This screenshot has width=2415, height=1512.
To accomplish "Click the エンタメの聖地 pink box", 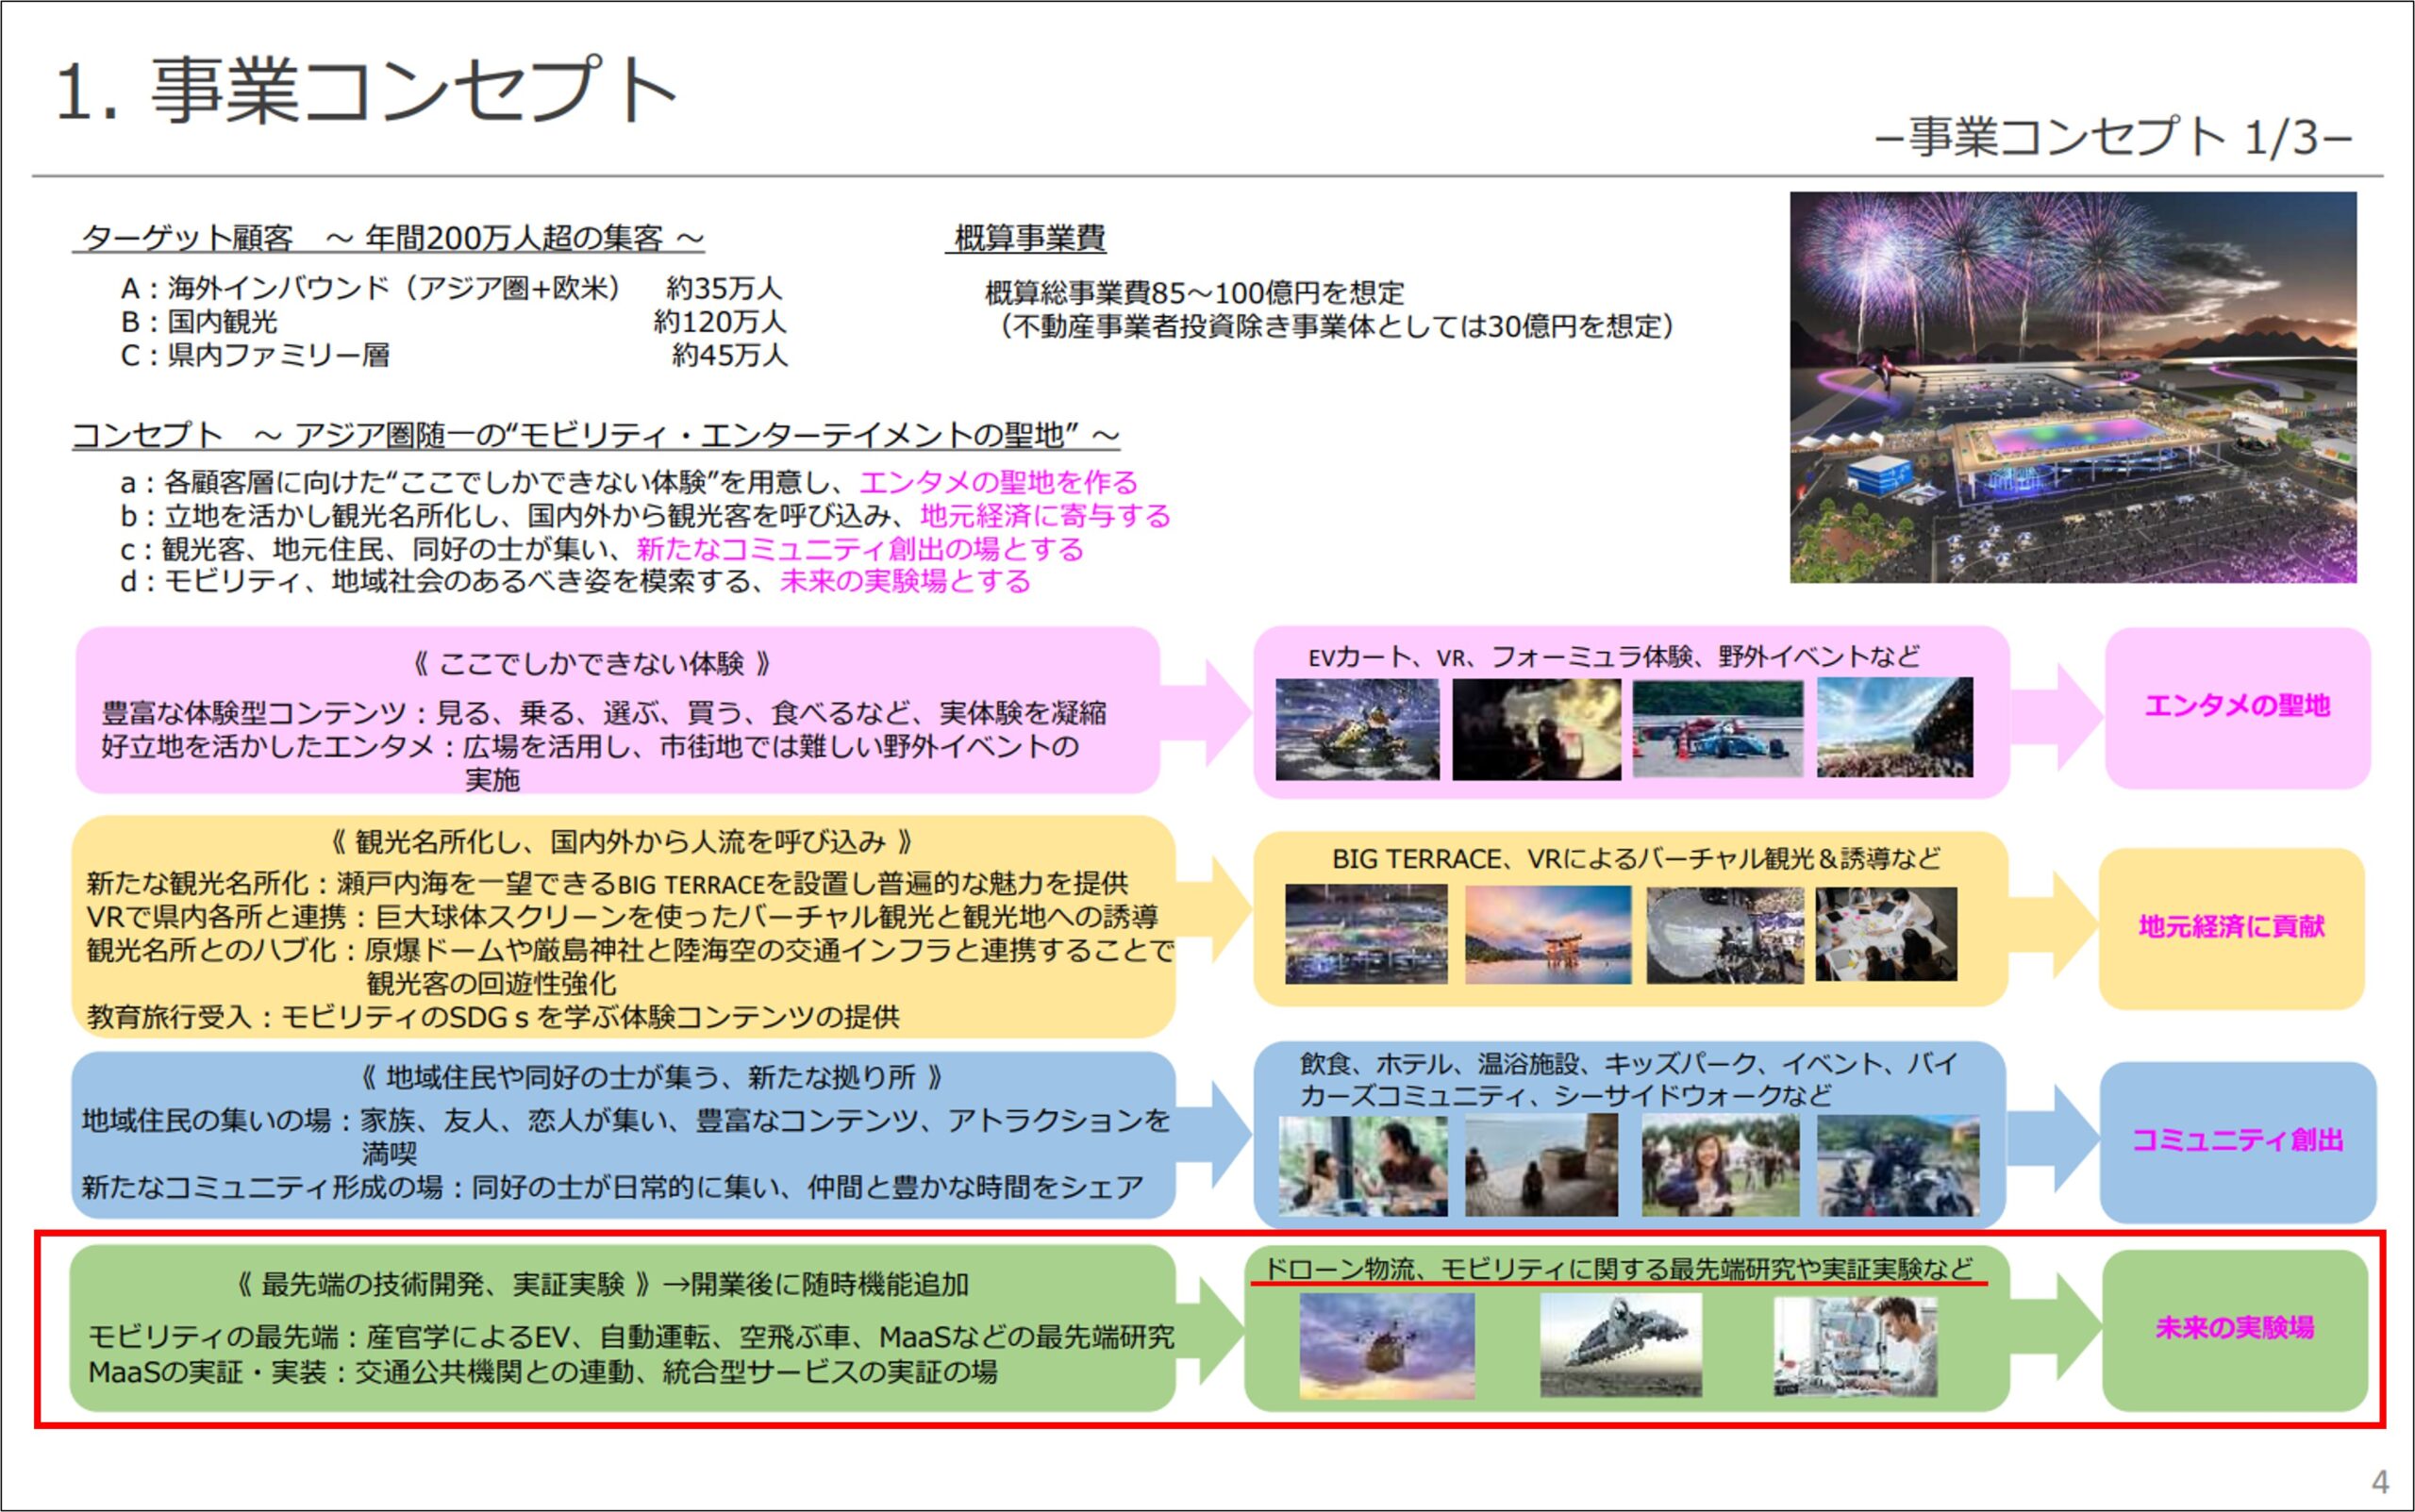I will click(x=2237, y=707).
